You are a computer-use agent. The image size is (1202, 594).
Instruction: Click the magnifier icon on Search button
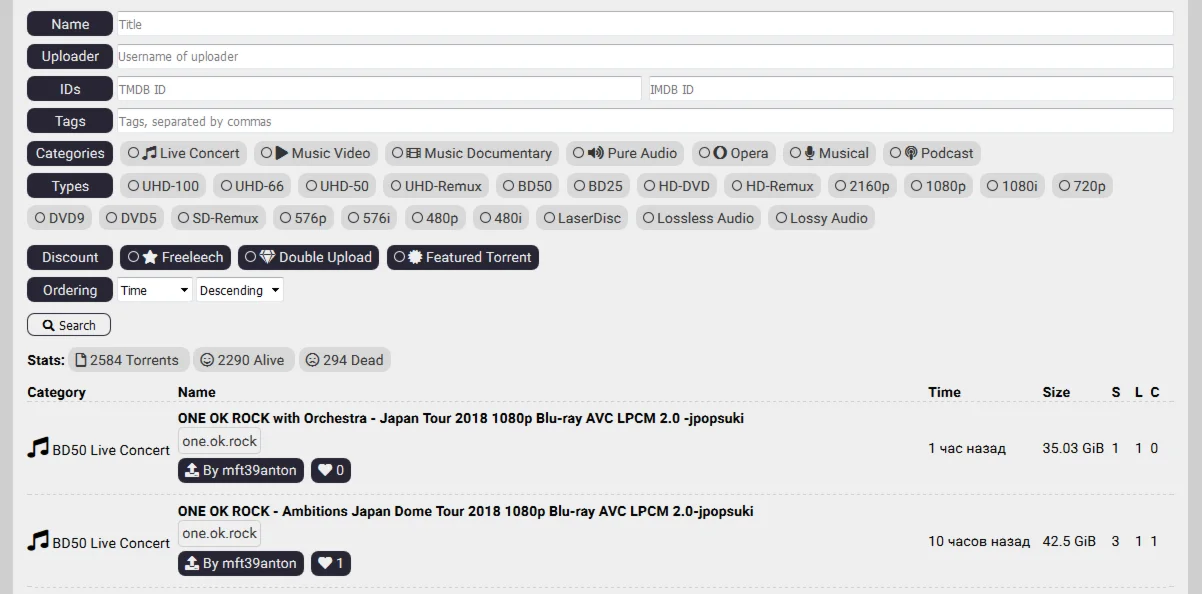coord(47,325)
